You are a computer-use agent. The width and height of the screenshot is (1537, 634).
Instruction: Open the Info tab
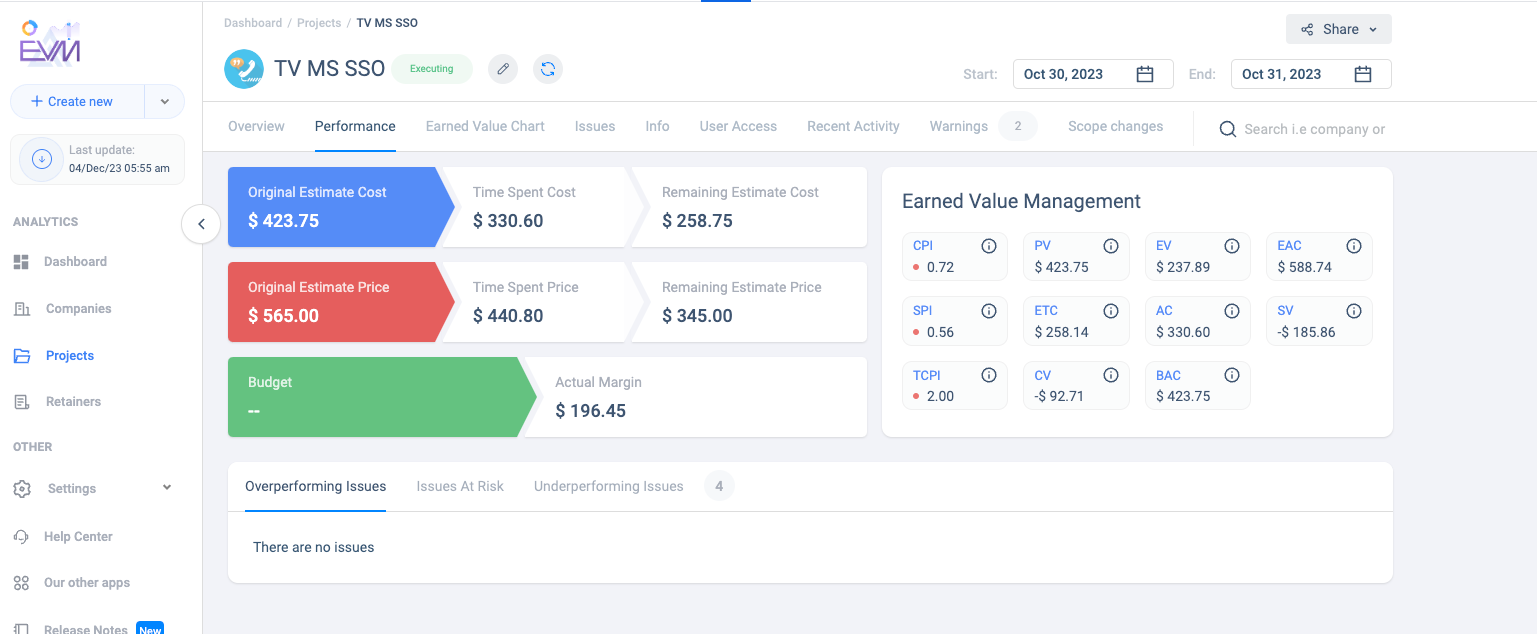pos(657,126)
